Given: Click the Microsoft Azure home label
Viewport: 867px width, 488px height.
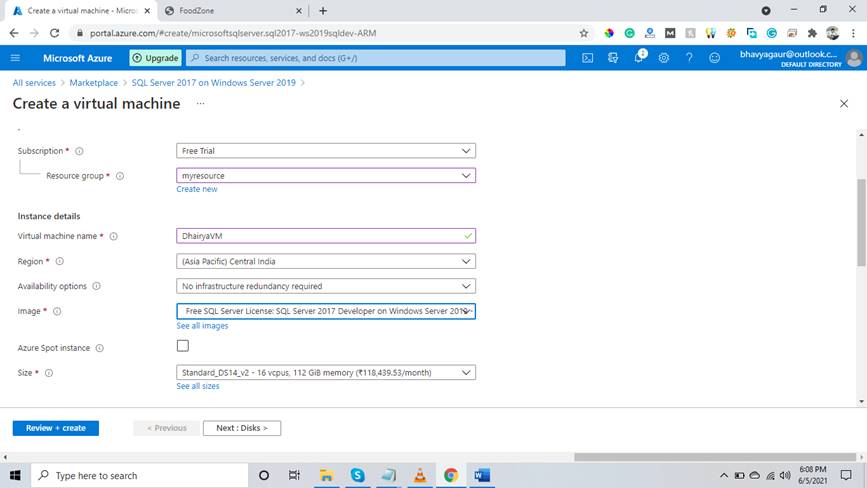Looking at the screenshot, I should click(77, 58).
